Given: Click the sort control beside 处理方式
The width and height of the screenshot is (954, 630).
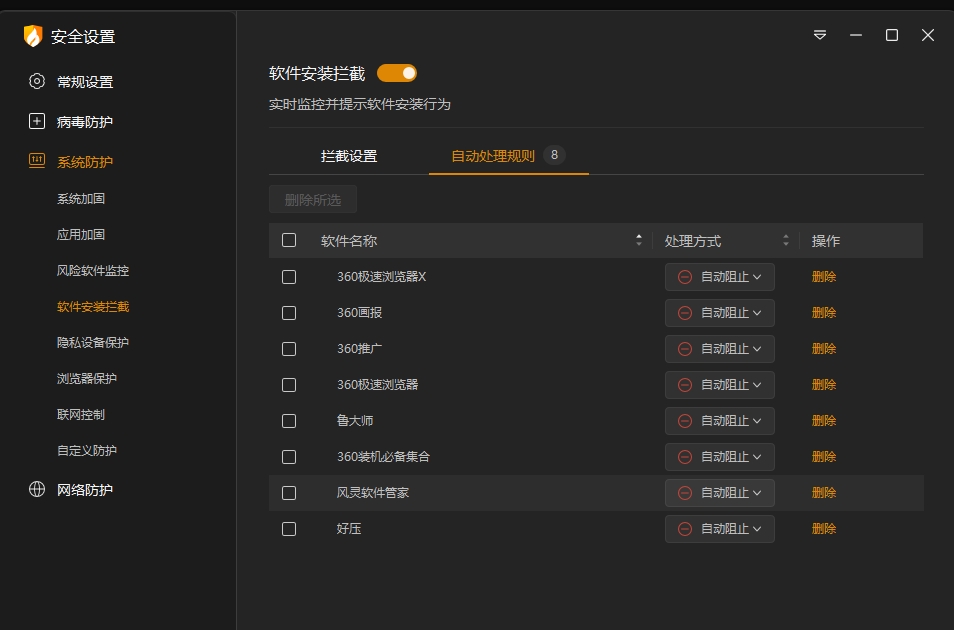Looking at the screenshot, I should point(786,240).
